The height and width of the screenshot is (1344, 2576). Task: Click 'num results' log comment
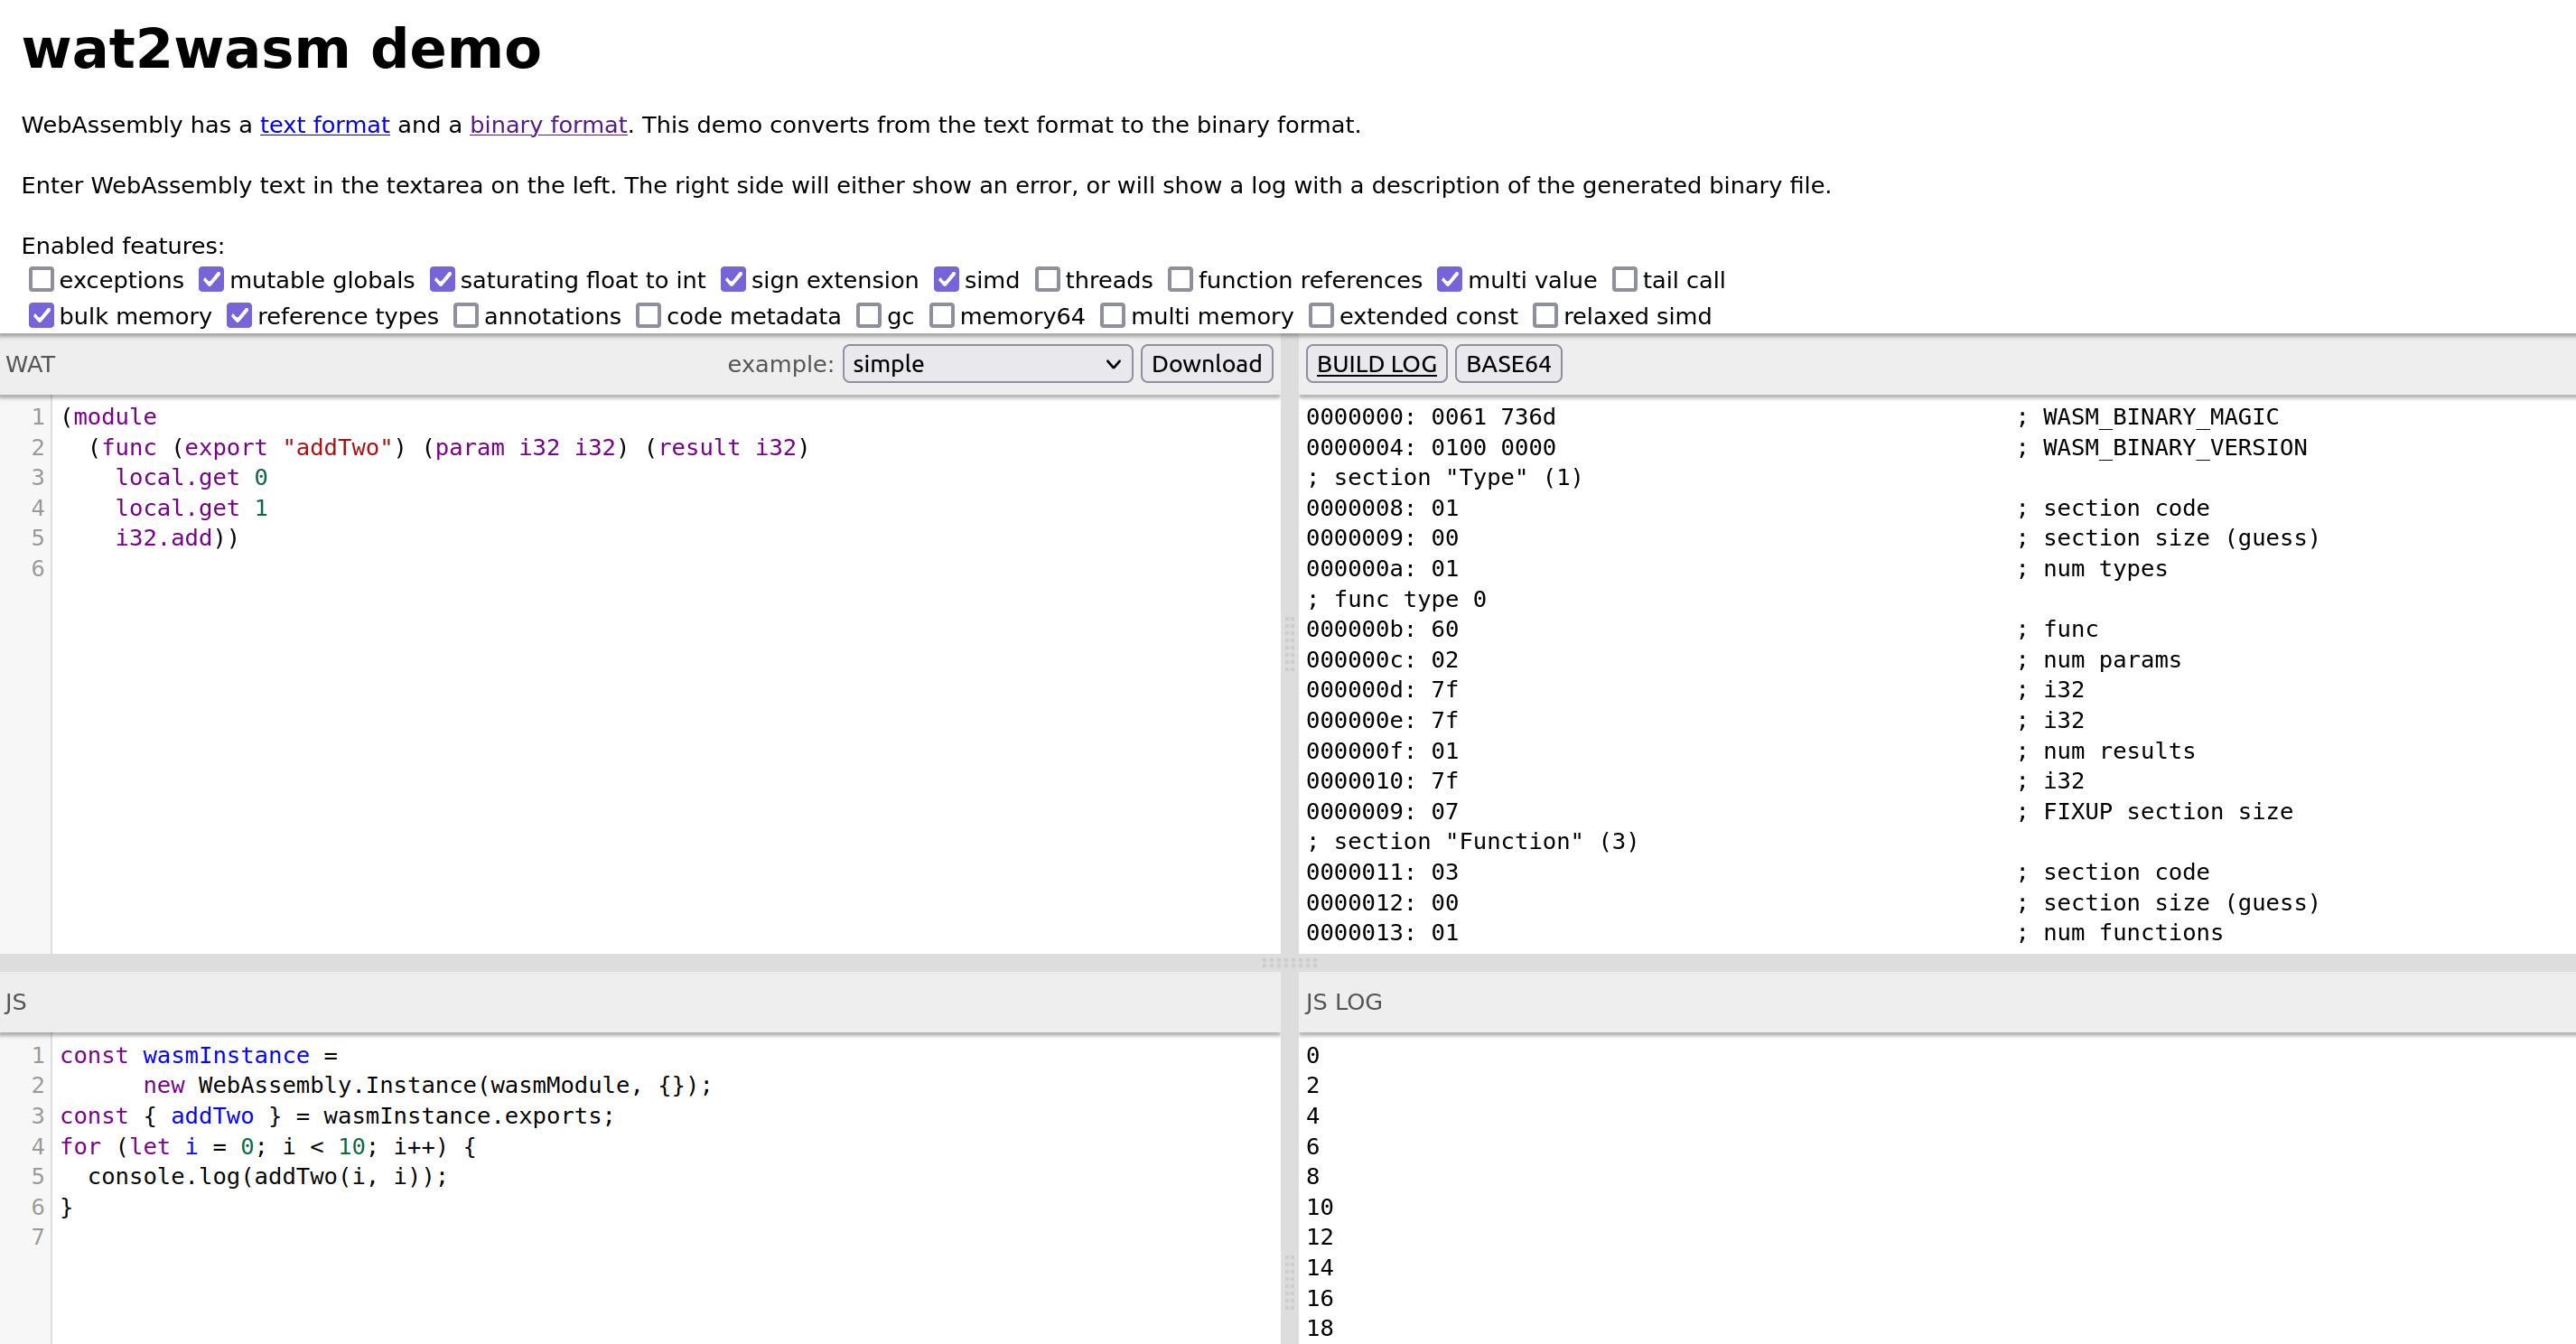(2119, 751)
